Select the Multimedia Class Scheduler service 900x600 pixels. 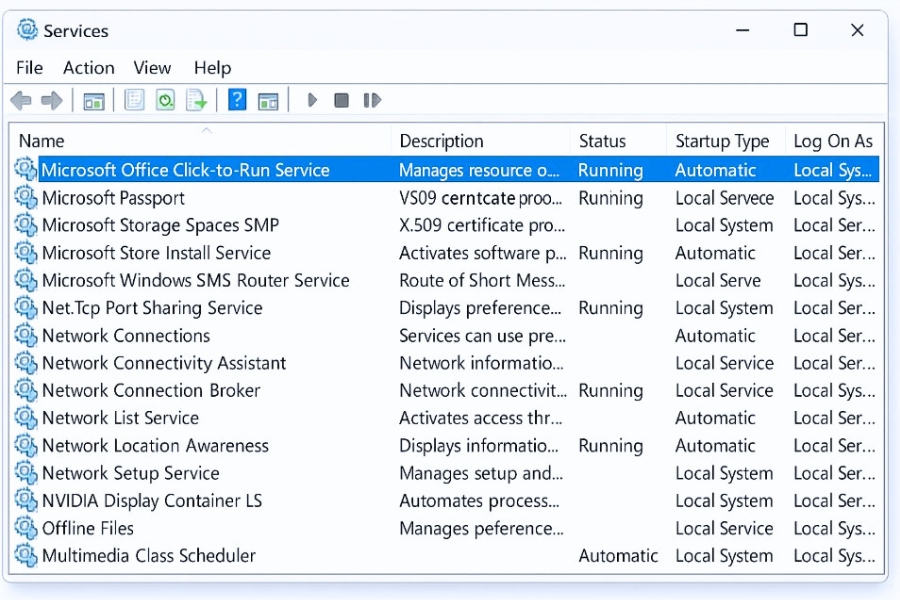149,556
